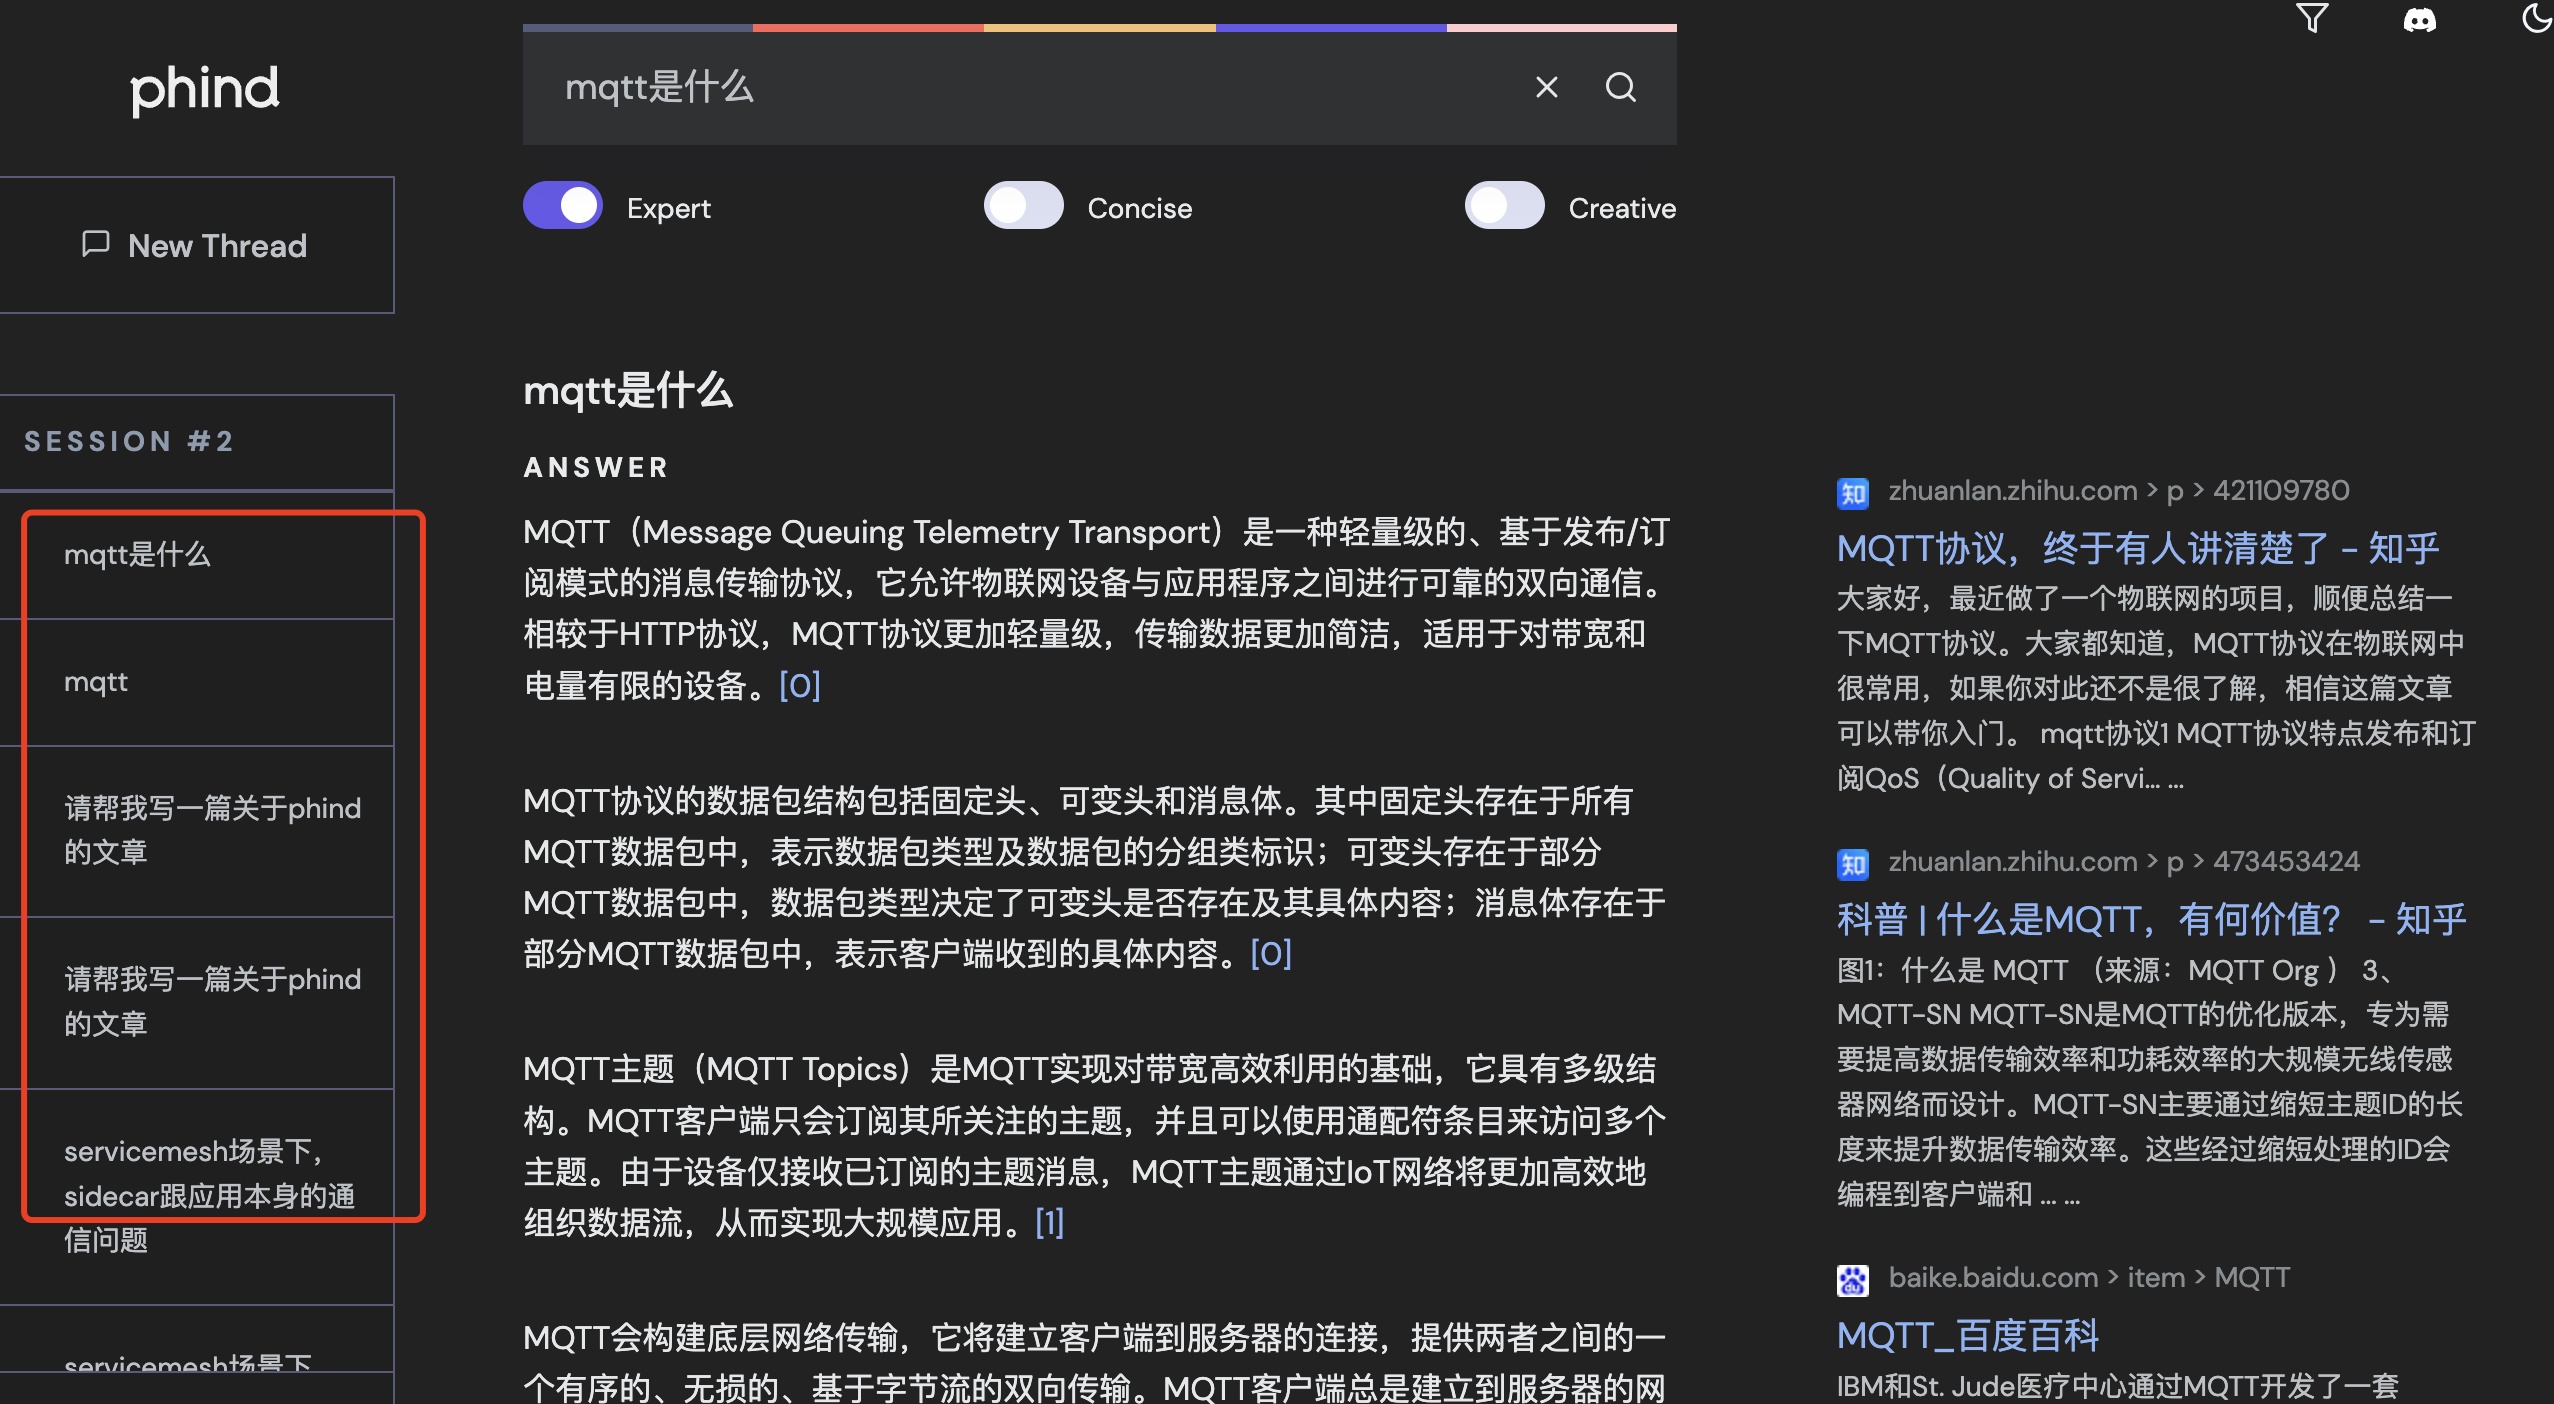This screenshot has width=2554, height=1404.
Task: Click URL zhuanlan.zhihu.com > p > 421109780
Action: tap(2118, 491)
